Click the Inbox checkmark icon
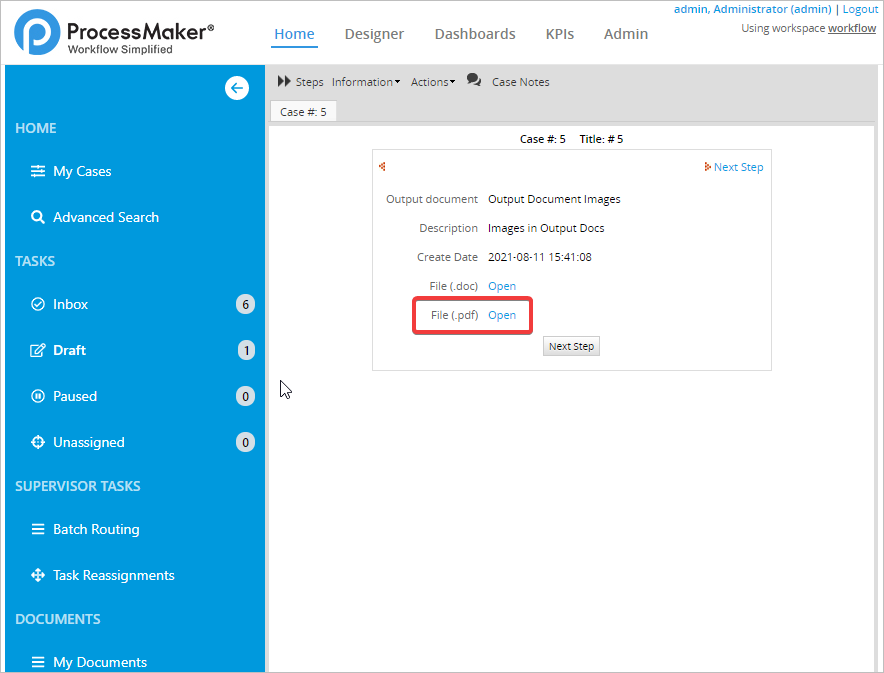The image size is (884, 673). coord(38,304)
